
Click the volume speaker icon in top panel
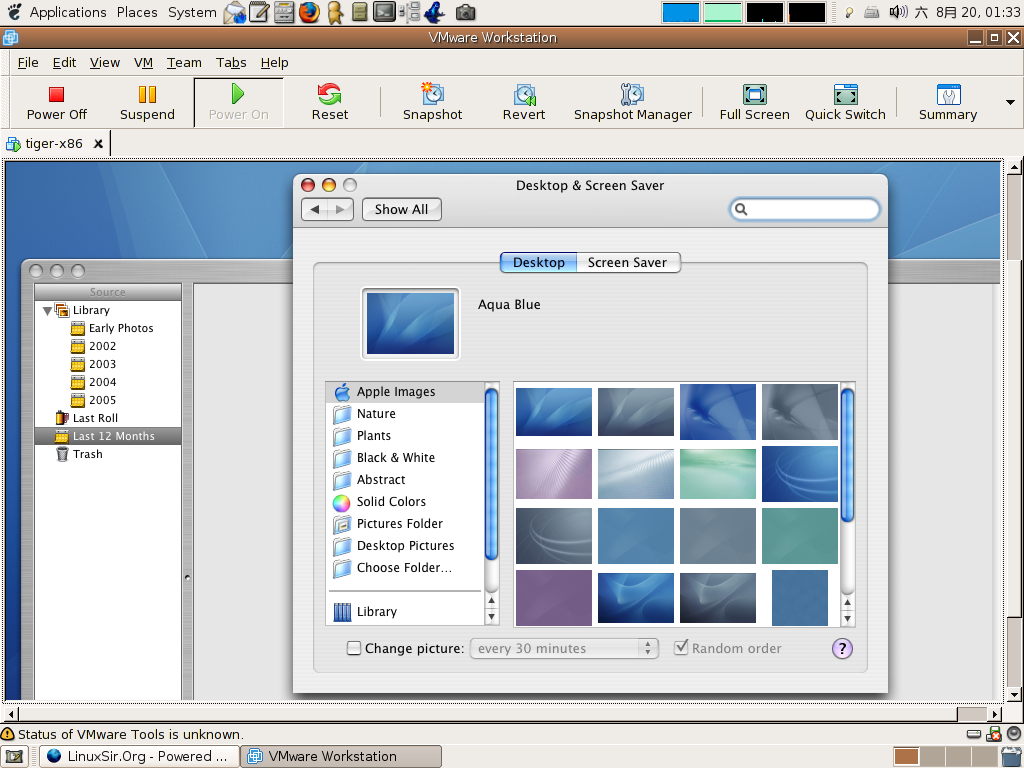898,12
